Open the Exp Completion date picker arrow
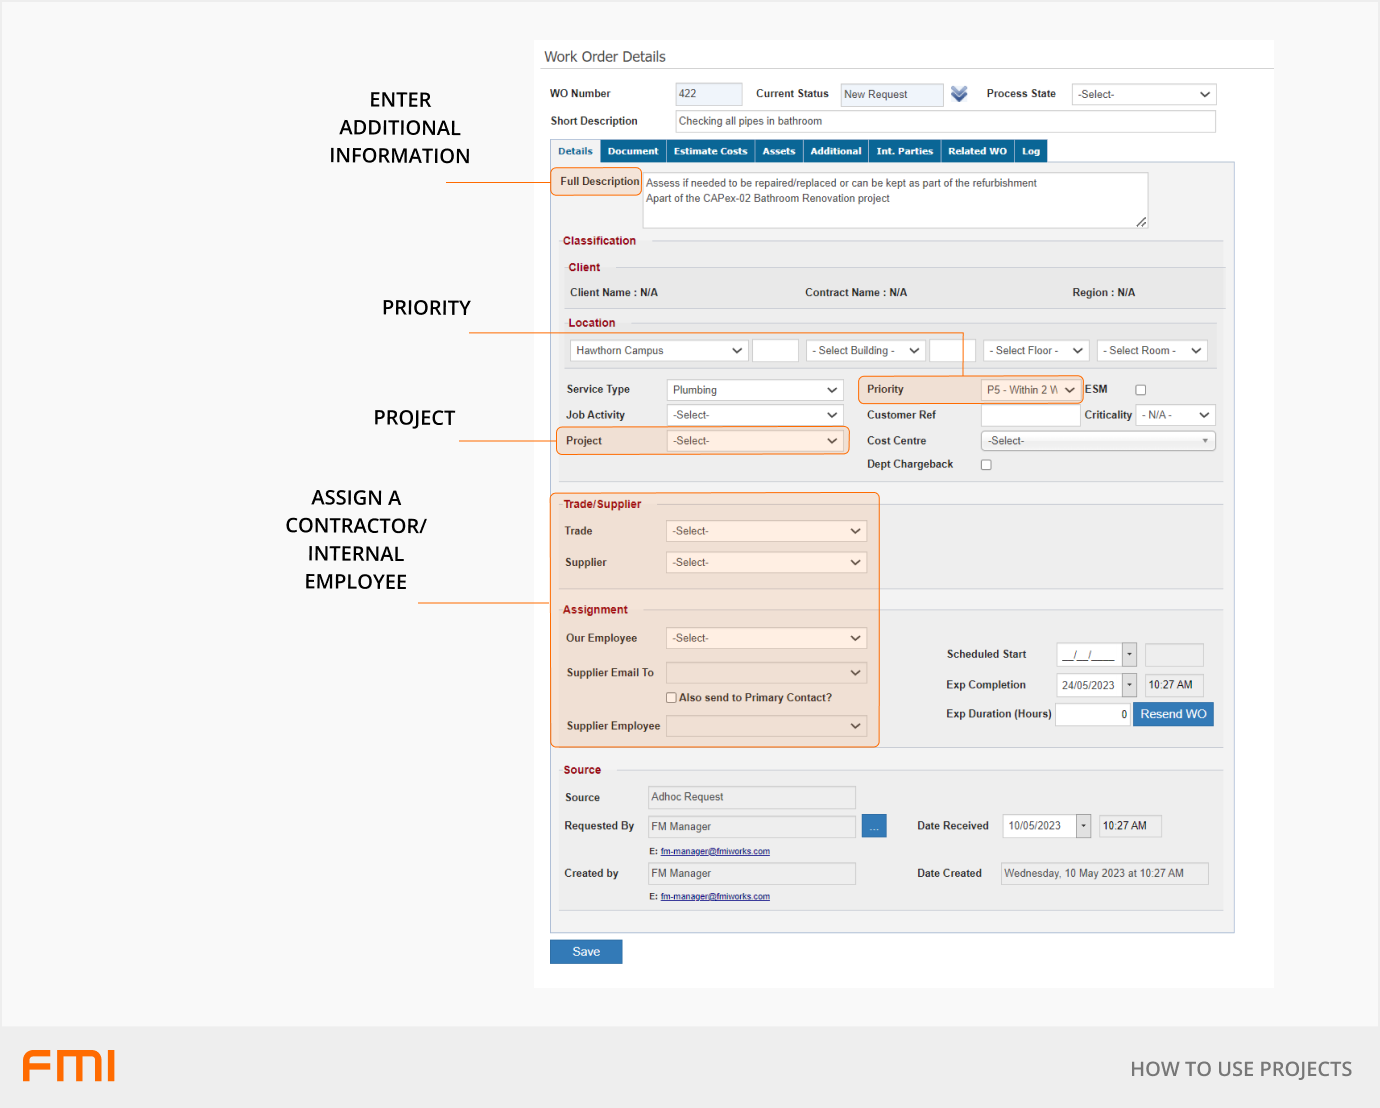This screenshot has height=1108, width=1380. coord(1129,685)
